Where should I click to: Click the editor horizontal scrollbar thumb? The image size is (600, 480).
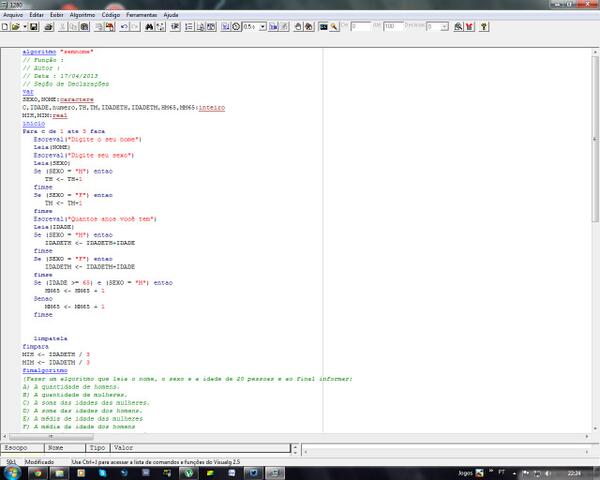coord(51,437)
